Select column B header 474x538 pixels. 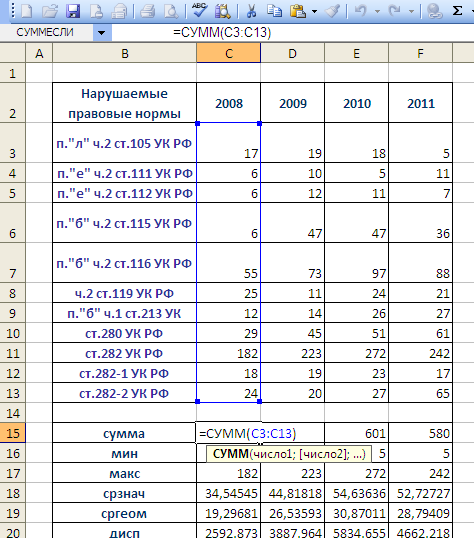tap(125, 54)
